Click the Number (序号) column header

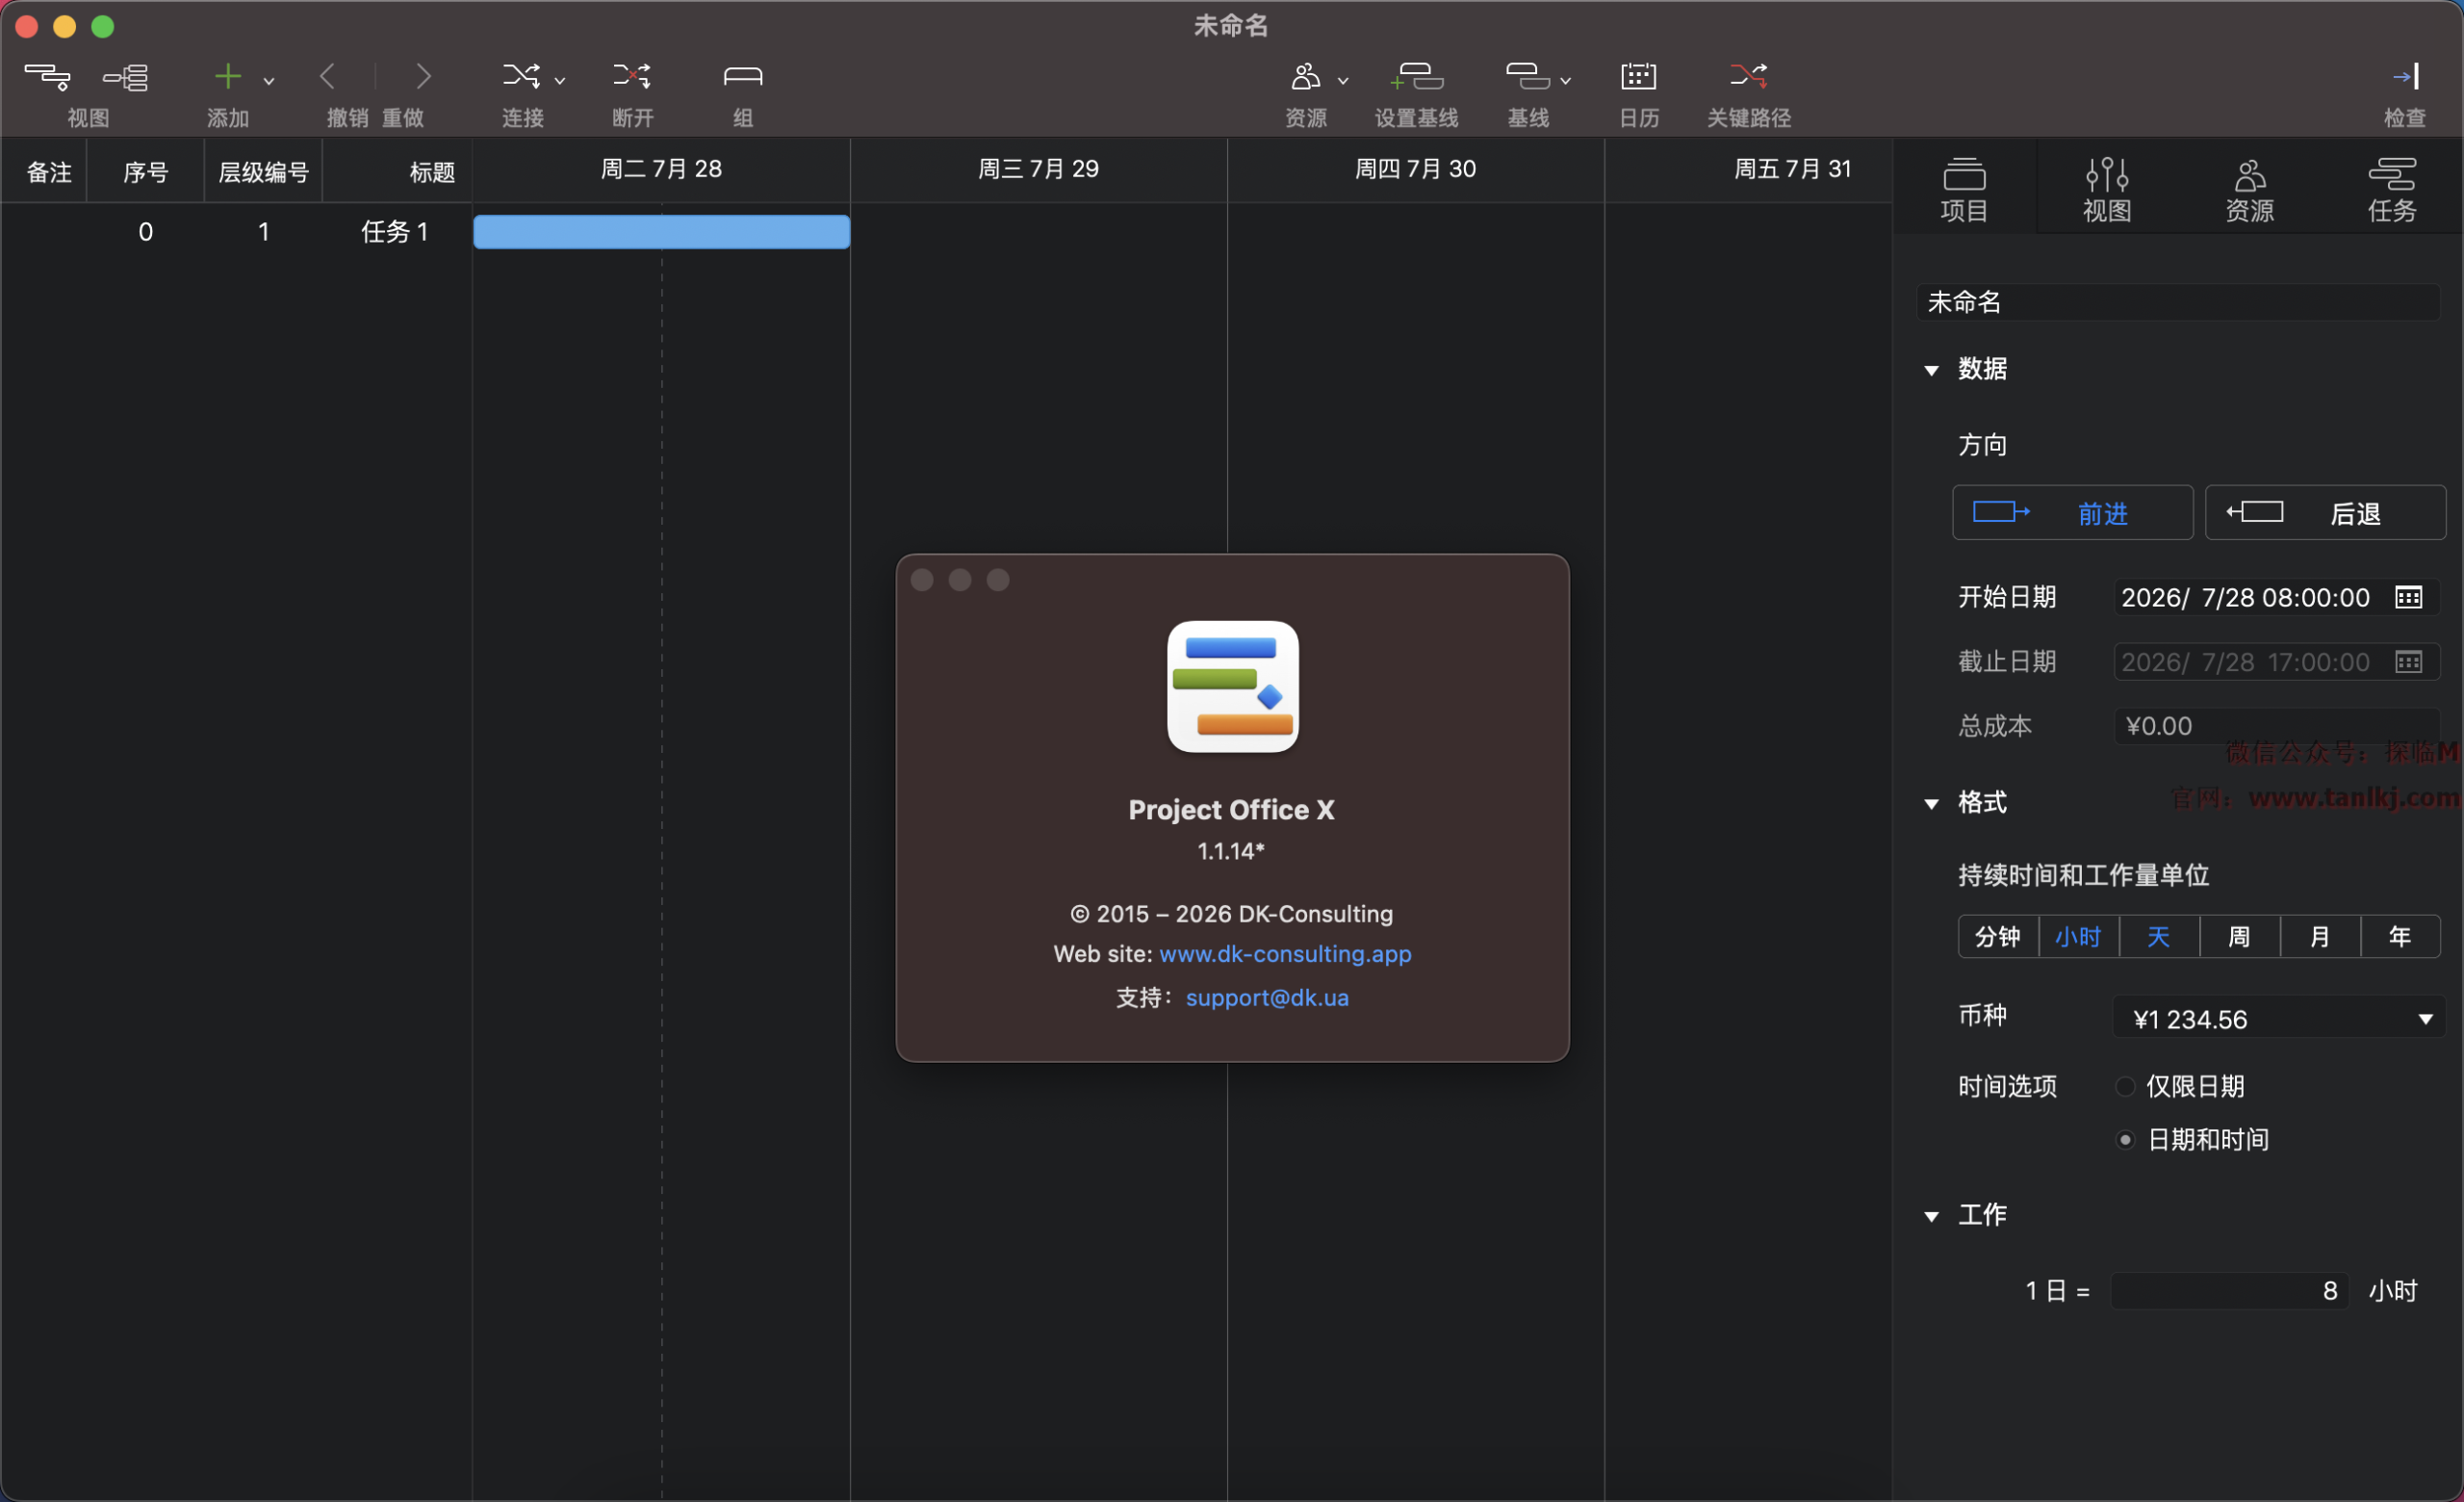click(x=146, y=172)
